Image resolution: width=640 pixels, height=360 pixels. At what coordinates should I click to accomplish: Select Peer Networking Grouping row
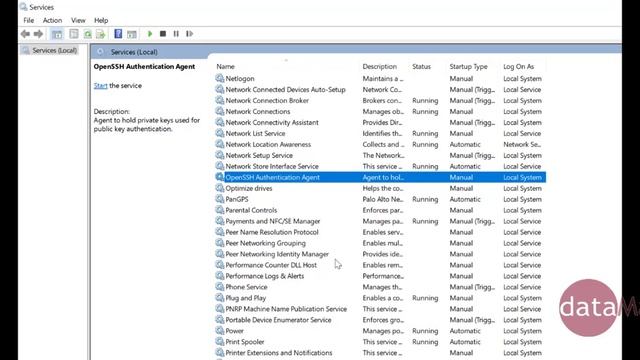[x=380, y=243]
